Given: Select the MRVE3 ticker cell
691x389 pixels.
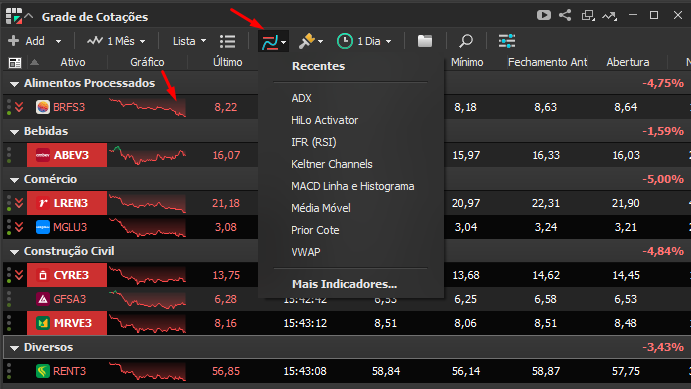Looking at the screenshot, I should tap(67, 323).
